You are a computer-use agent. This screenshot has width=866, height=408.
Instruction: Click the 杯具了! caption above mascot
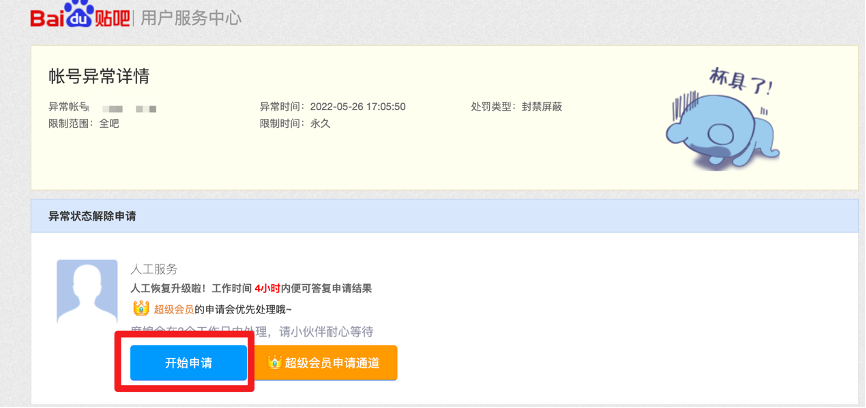click(x=741, y=81)
